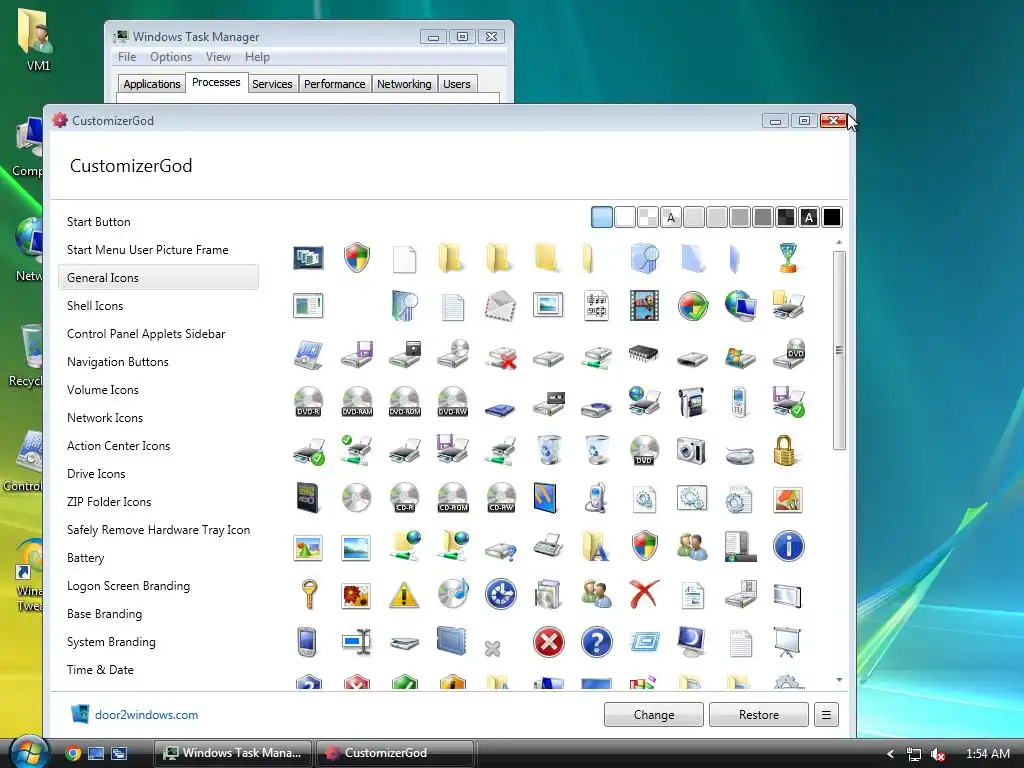This screenshot has height=768, width=1024.
Task: Select the blue question mark help icon
Action: [x=596, y=642]
